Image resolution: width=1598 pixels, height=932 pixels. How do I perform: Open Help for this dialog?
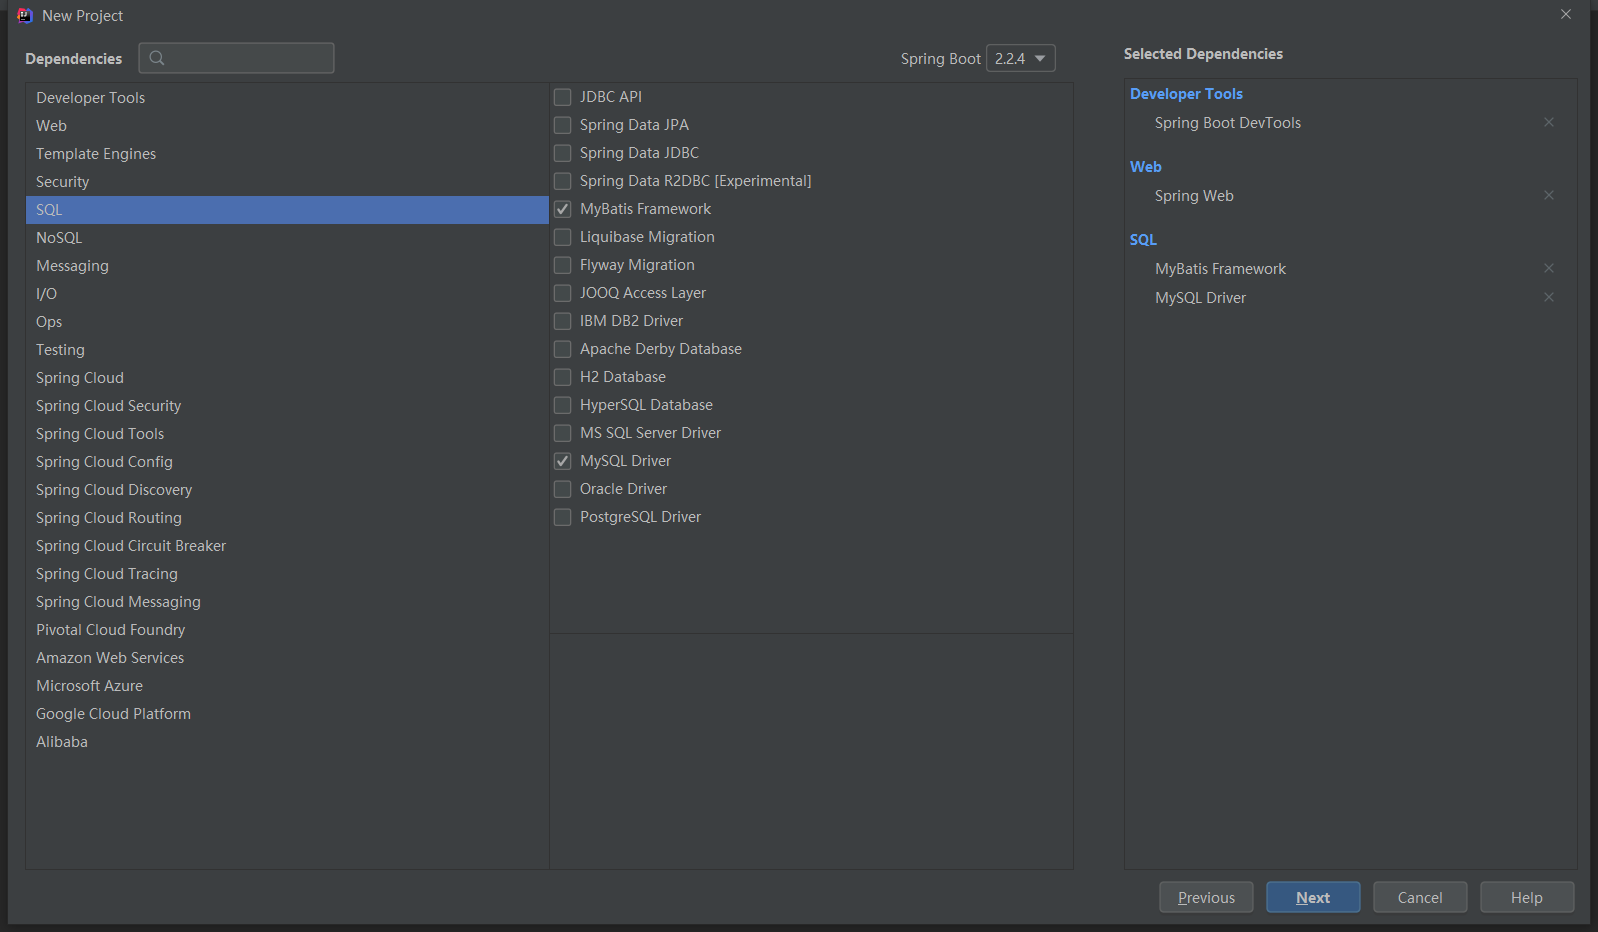(x=1527, y=897)
